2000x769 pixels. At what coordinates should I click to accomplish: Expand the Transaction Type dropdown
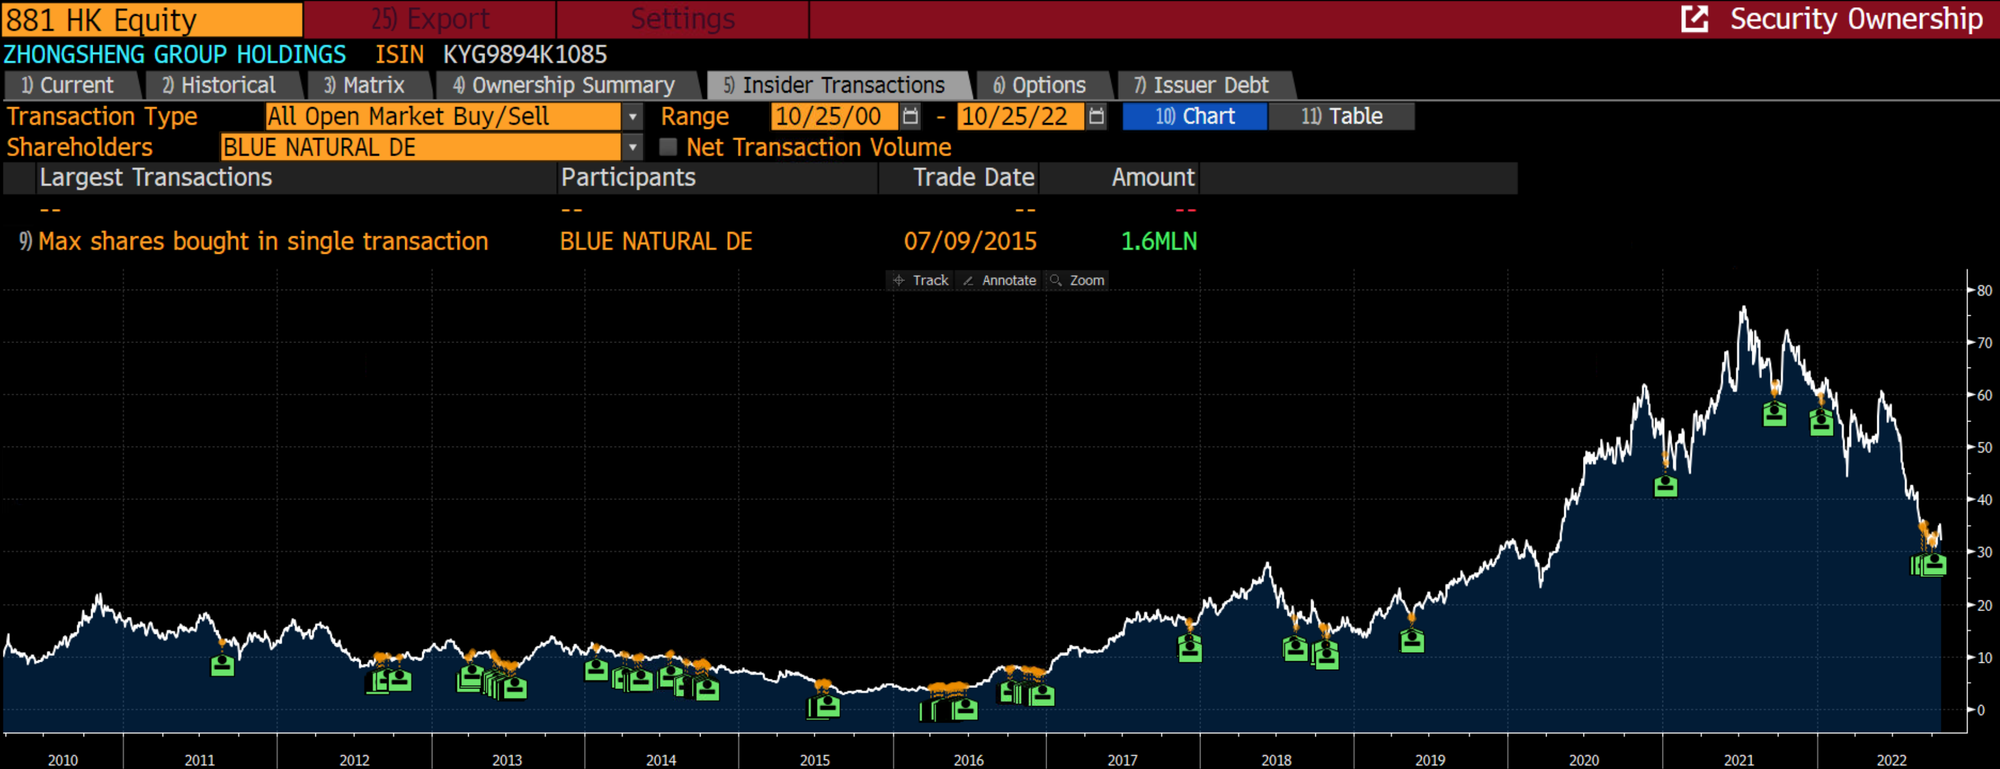pyautogui.click(x=632, y=117)
